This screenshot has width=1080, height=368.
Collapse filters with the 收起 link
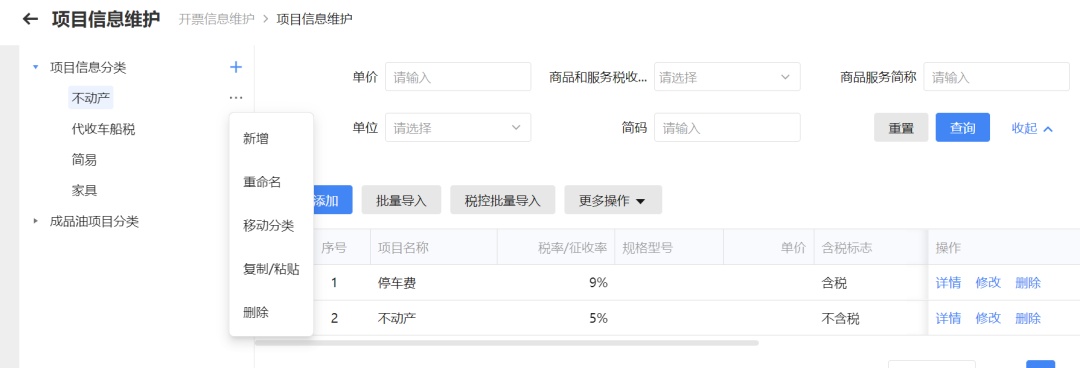(x=1032, y=128)
